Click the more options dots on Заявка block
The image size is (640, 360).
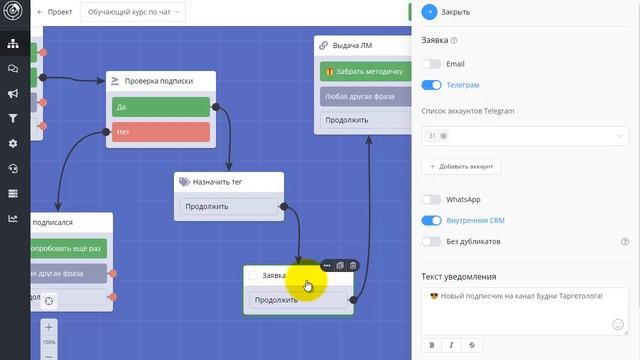point(327,266)
